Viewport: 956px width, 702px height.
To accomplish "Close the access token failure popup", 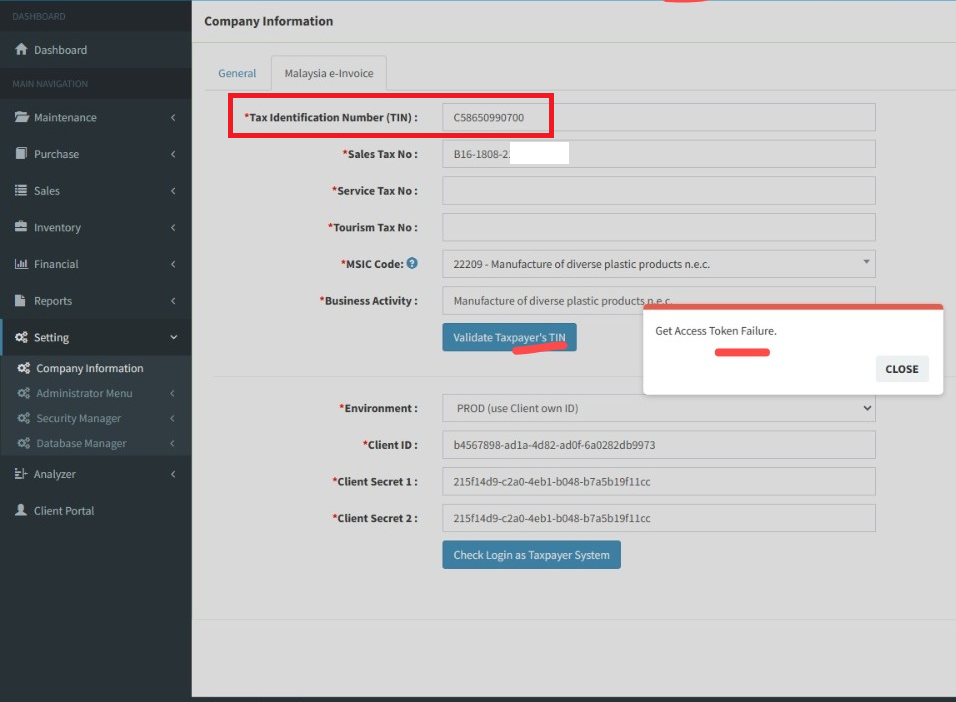I will [x=901, y=369].
